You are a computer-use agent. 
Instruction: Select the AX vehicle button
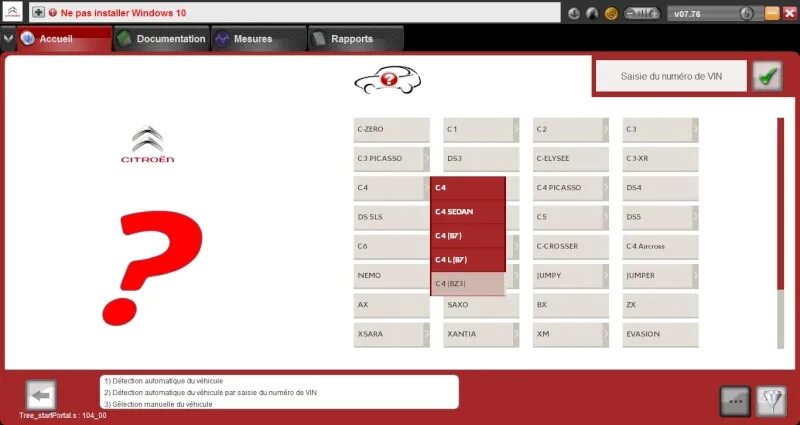(x=391, y=305)
